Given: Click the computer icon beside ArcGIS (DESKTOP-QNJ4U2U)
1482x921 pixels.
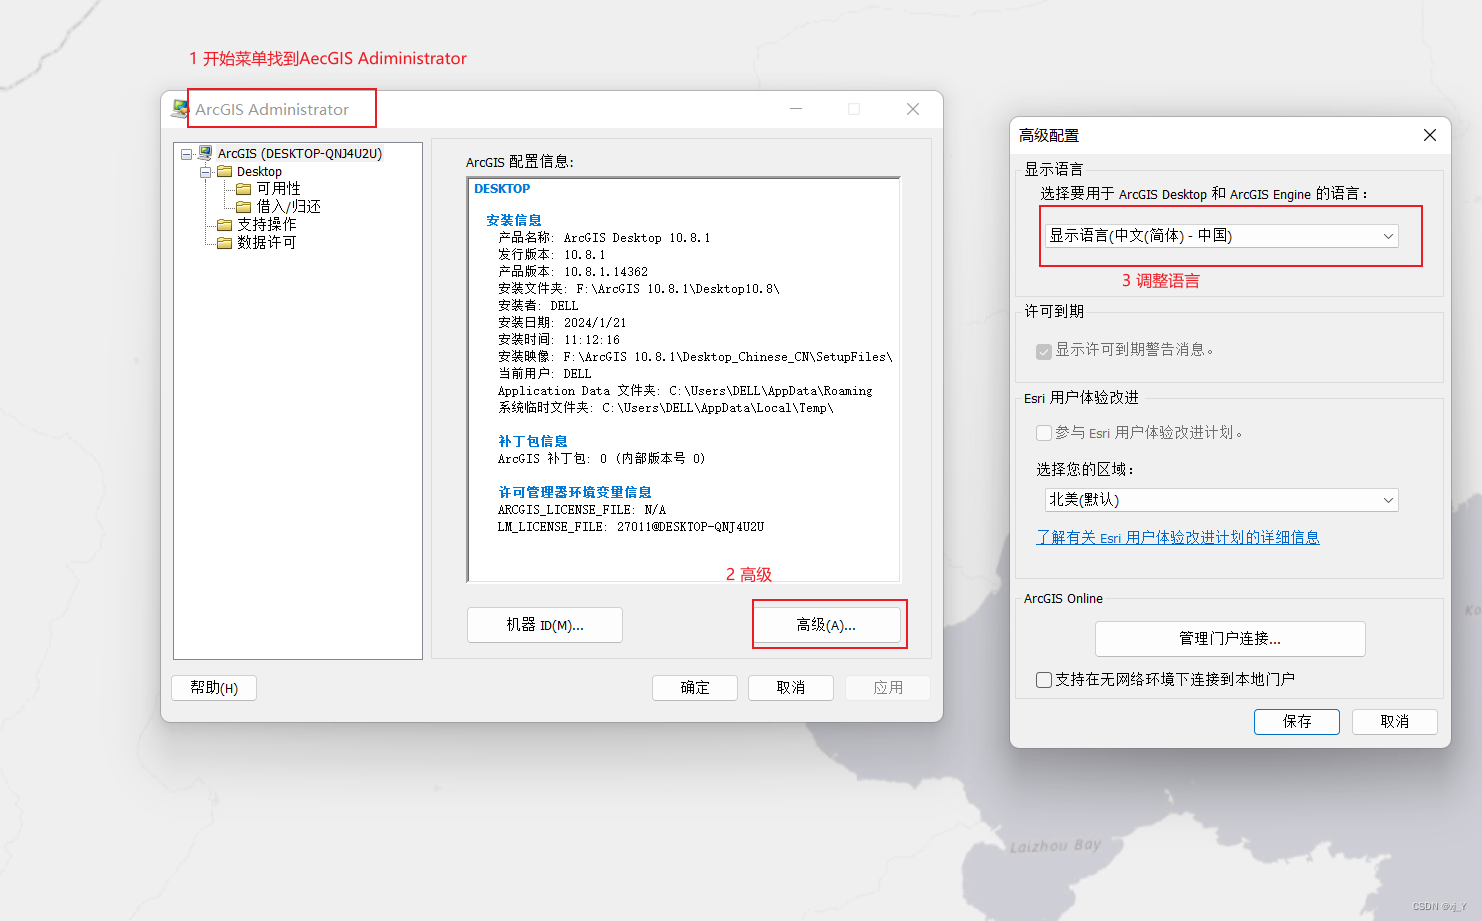Looking at the screenshot, I should tap(205, 153).
